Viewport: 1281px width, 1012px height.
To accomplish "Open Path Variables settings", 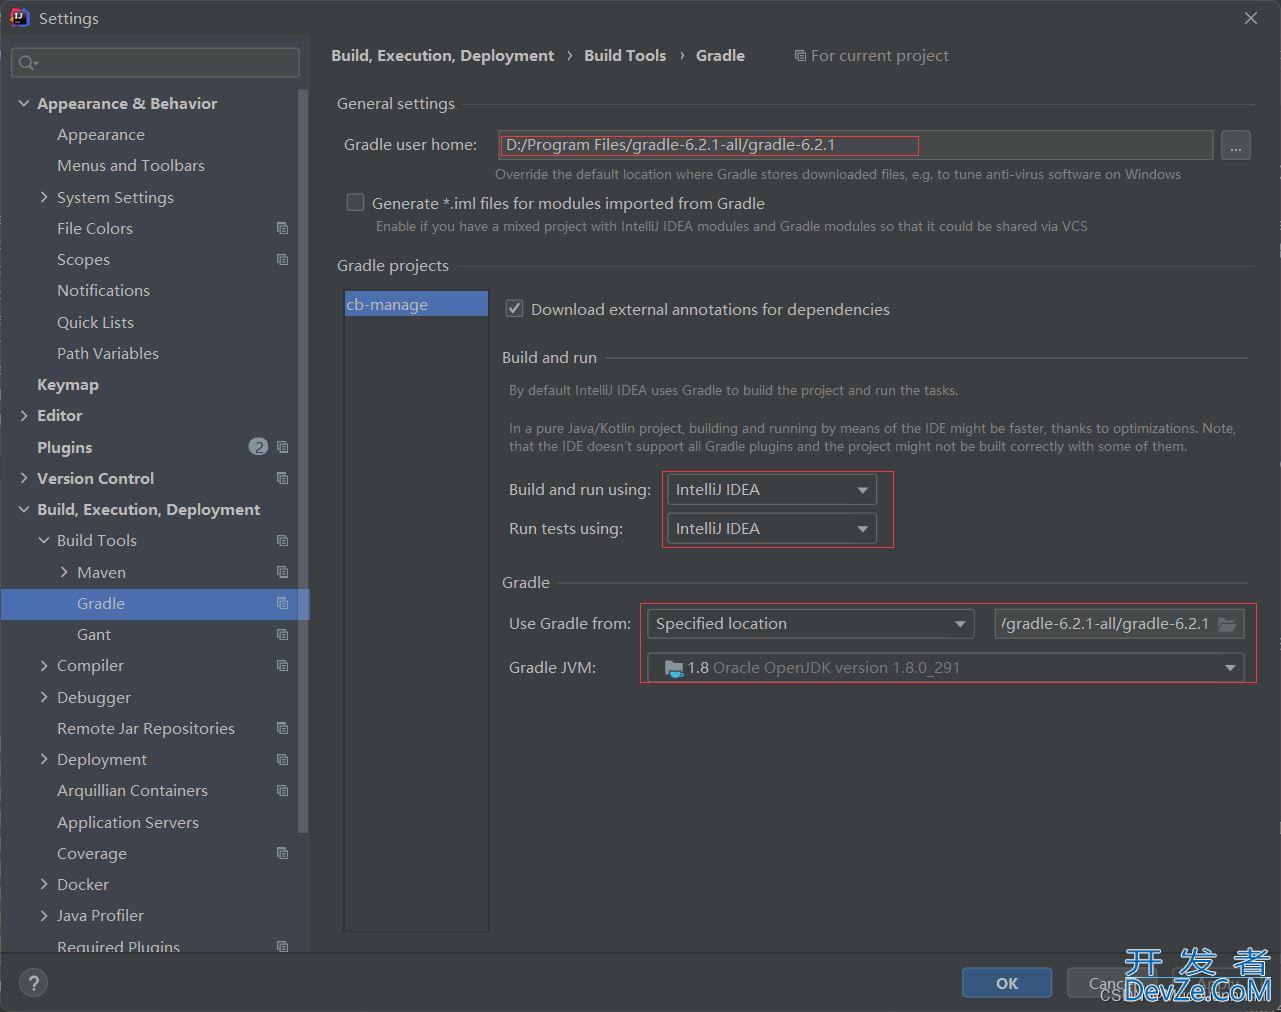I will pos(108,353).
